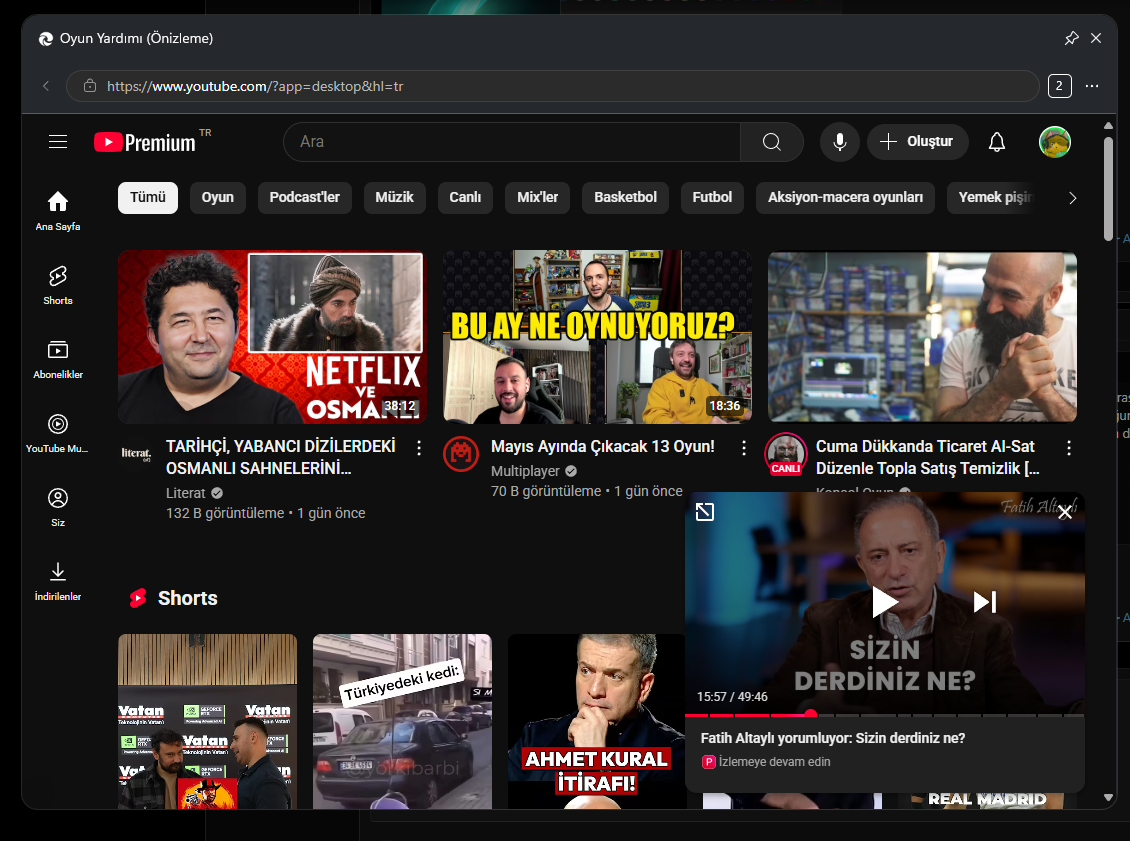Open Abonelikler in the sidebar
This screenshot has width=1130, height=841.
pyautogui.click(x=58, y=360)
